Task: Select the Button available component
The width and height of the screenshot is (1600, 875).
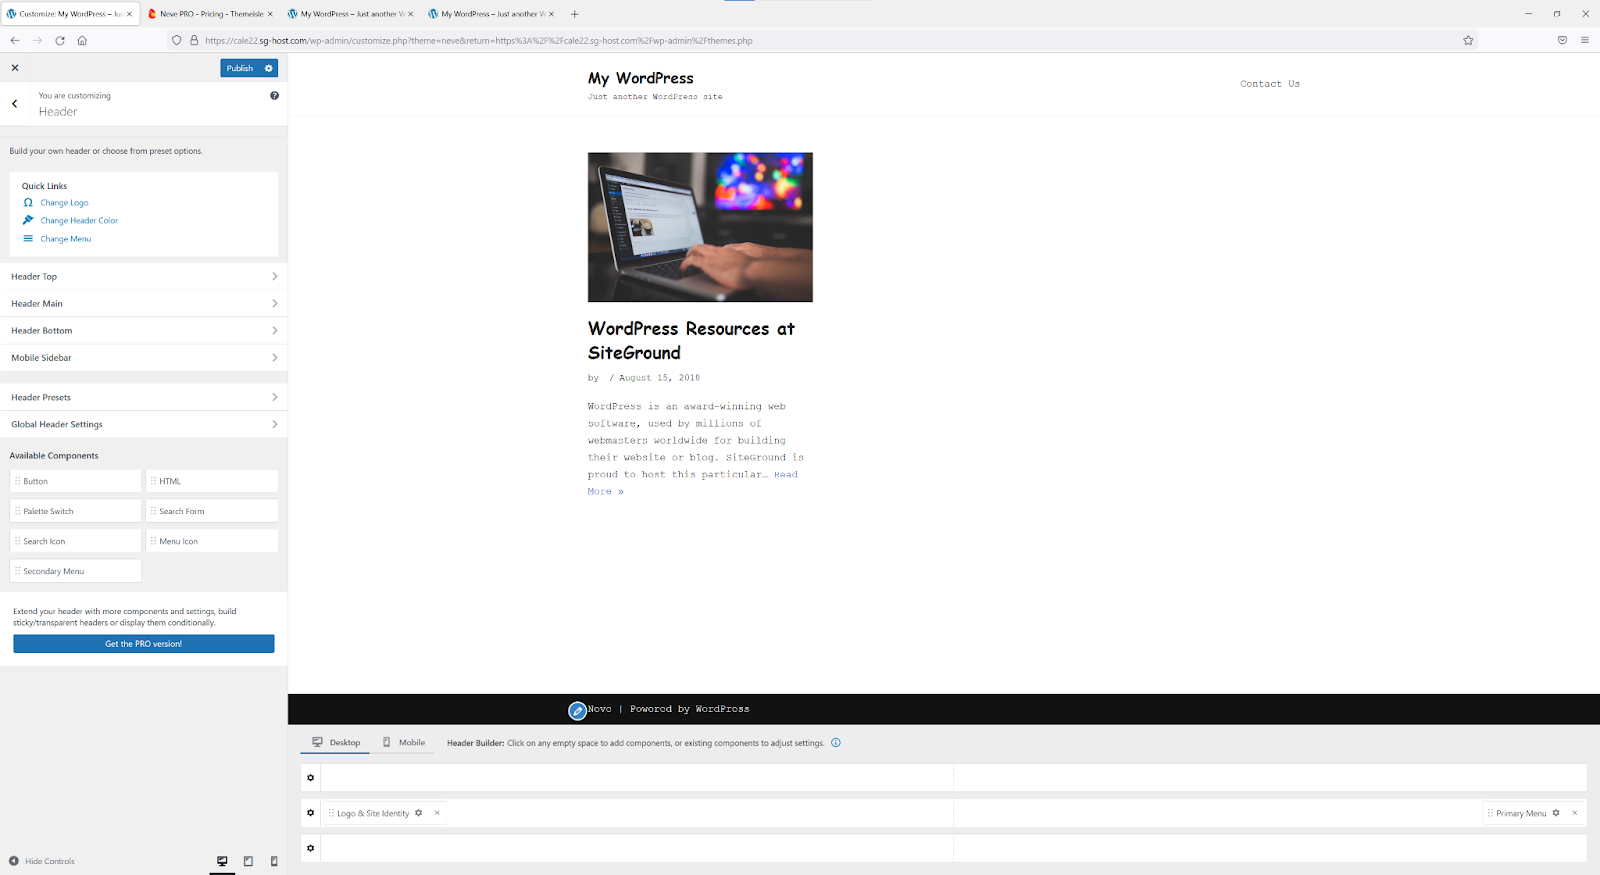Action: point(76,481)
